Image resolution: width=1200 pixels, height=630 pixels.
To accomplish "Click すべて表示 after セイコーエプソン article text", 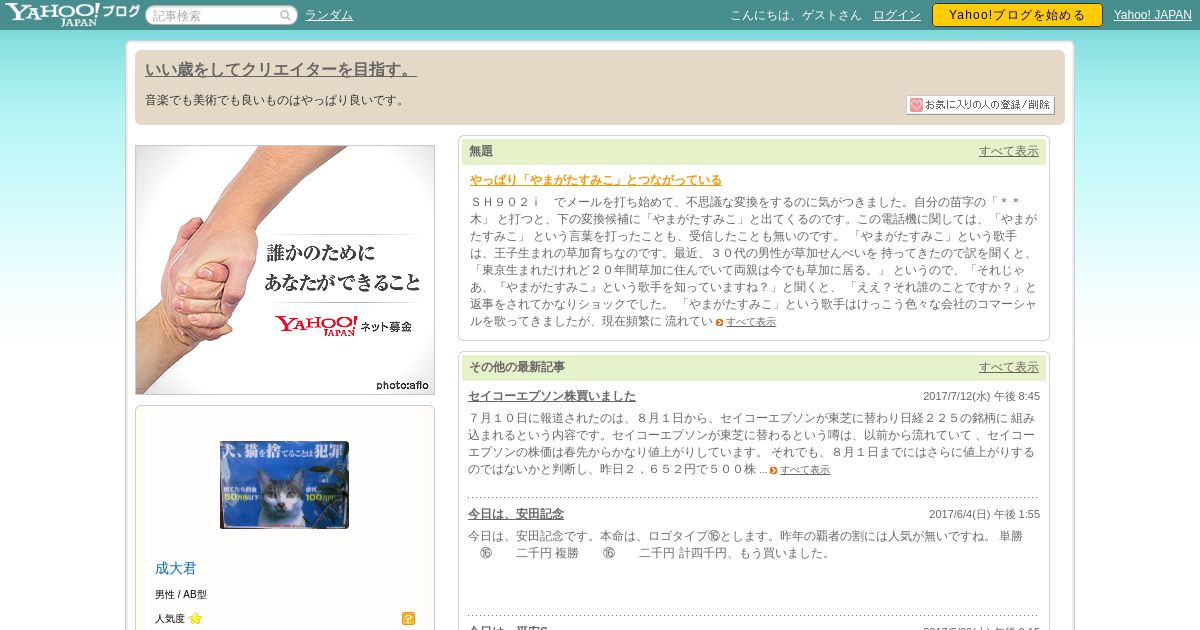I will pos(805,470).
